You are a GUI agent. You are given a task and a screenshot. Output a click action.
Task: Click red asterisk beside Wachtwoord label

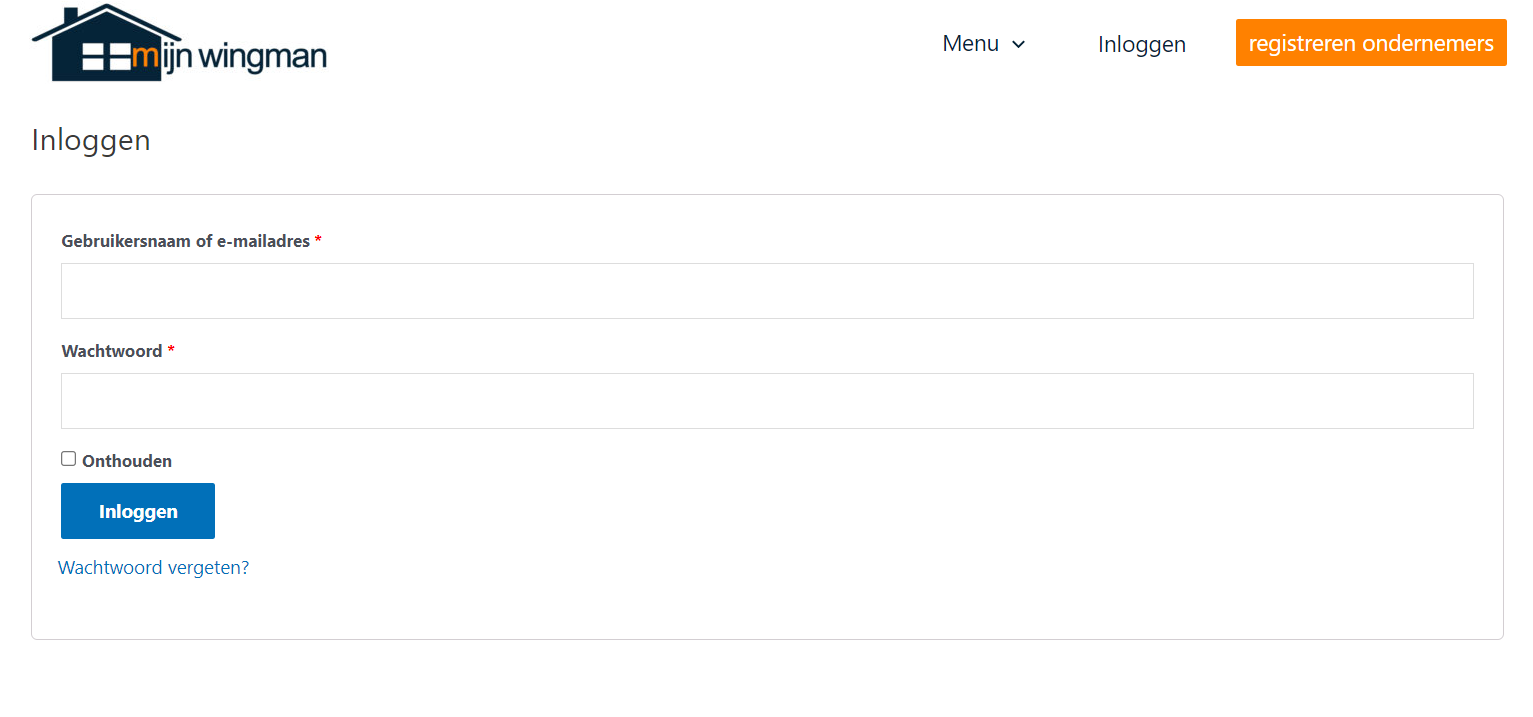click(171, 351)
